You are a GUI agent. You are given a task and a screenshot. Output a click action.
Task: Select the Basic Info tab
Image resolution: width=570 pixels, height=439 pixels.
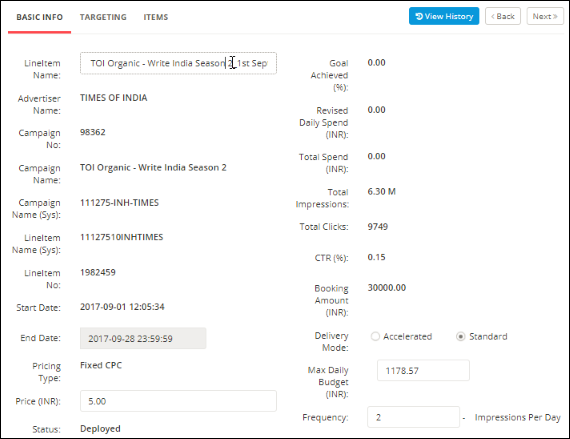coord(40,17)
